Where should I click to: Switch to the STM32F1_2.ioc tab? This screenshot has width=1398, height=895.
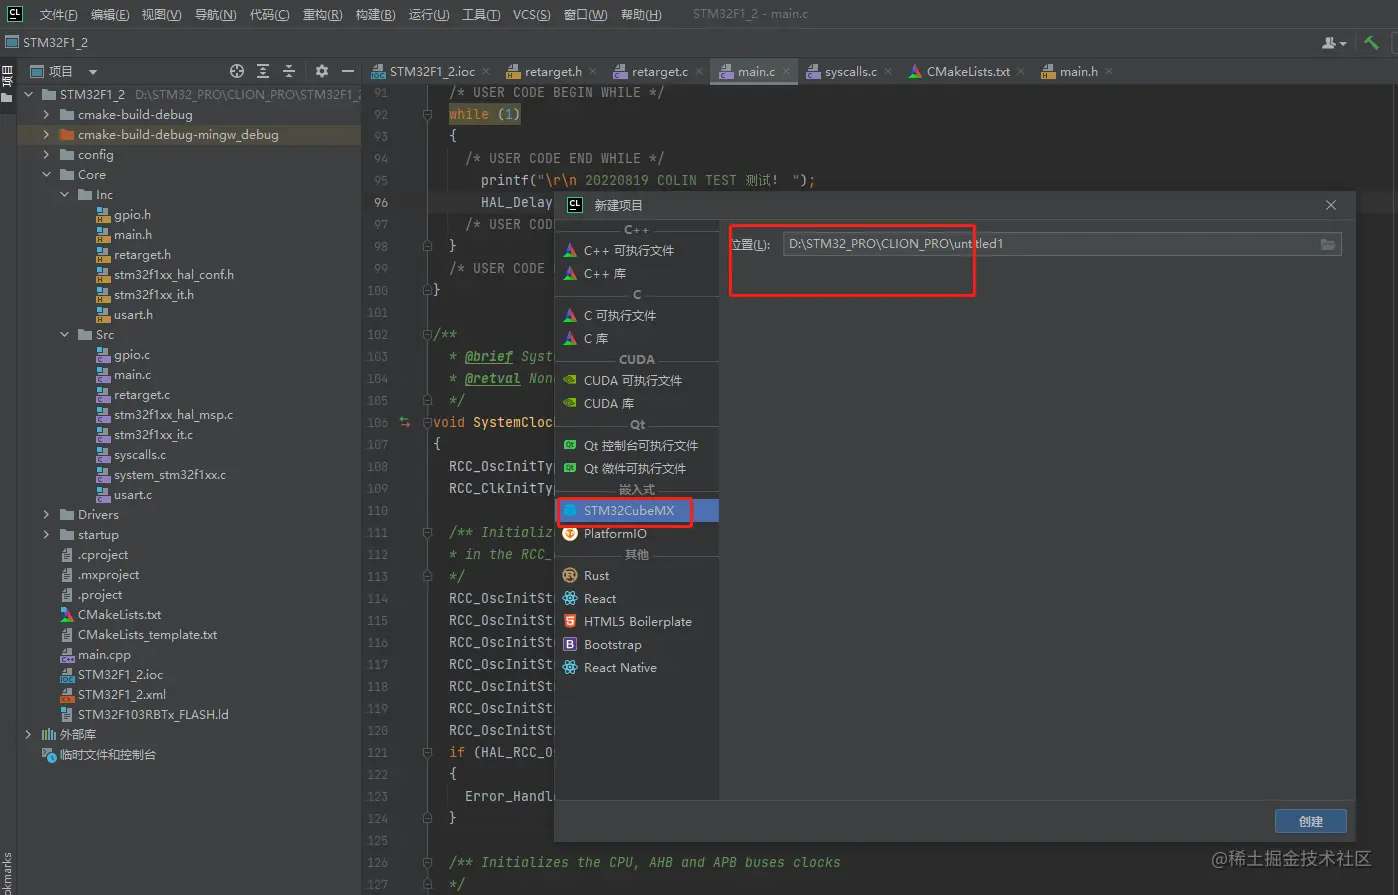(432, 71)
